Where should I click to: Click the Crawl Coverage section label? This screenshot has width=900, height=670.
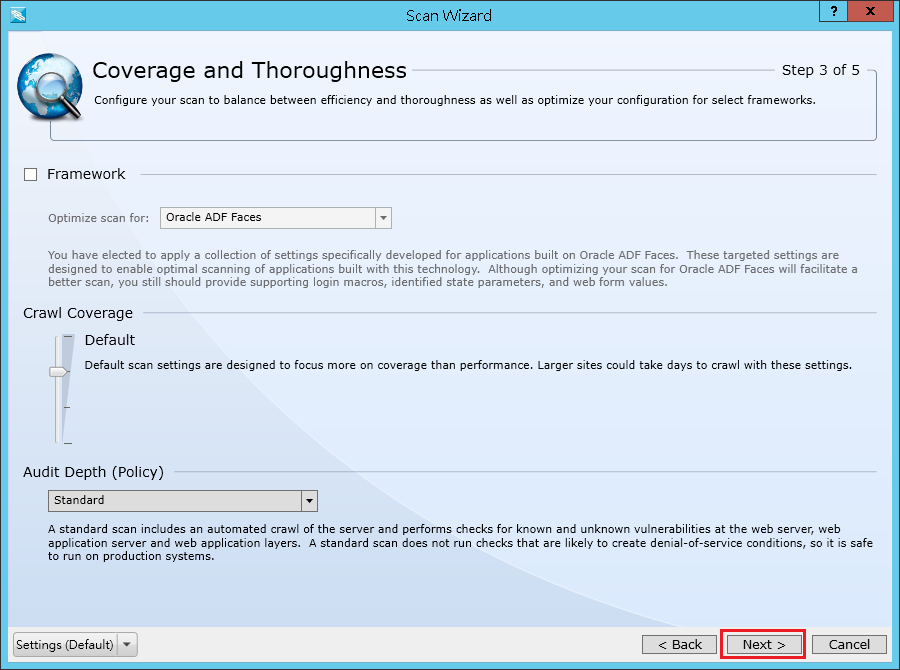78,313
